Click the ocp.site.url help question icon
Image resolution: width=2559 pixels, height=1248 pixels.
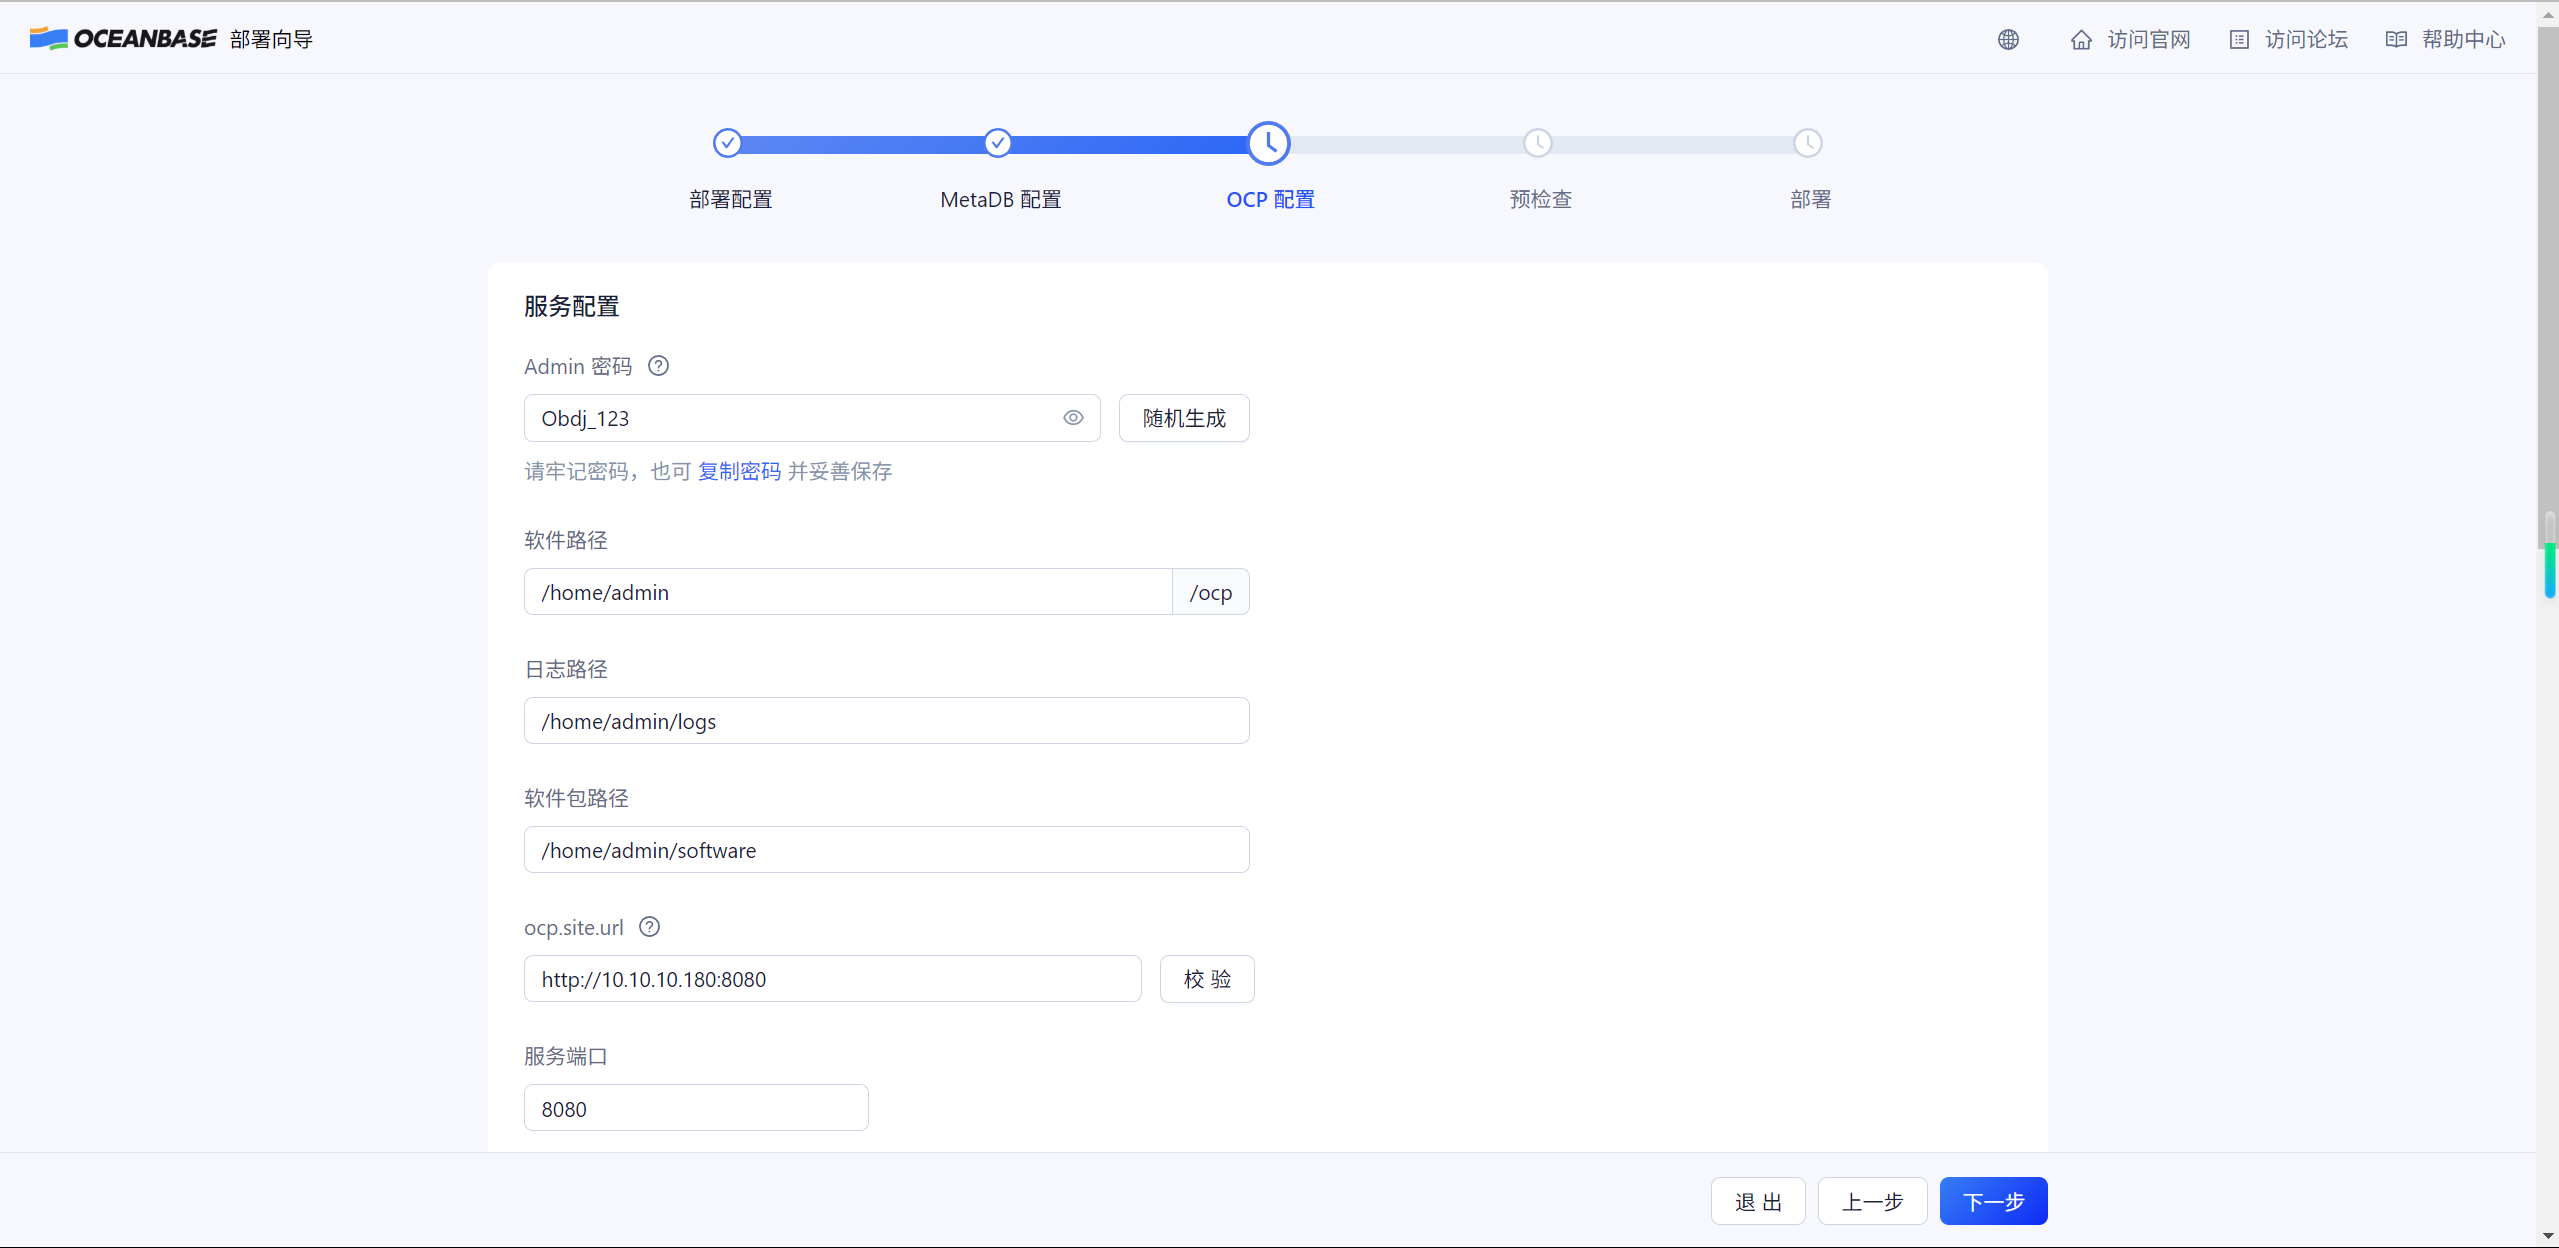point(649,927)
